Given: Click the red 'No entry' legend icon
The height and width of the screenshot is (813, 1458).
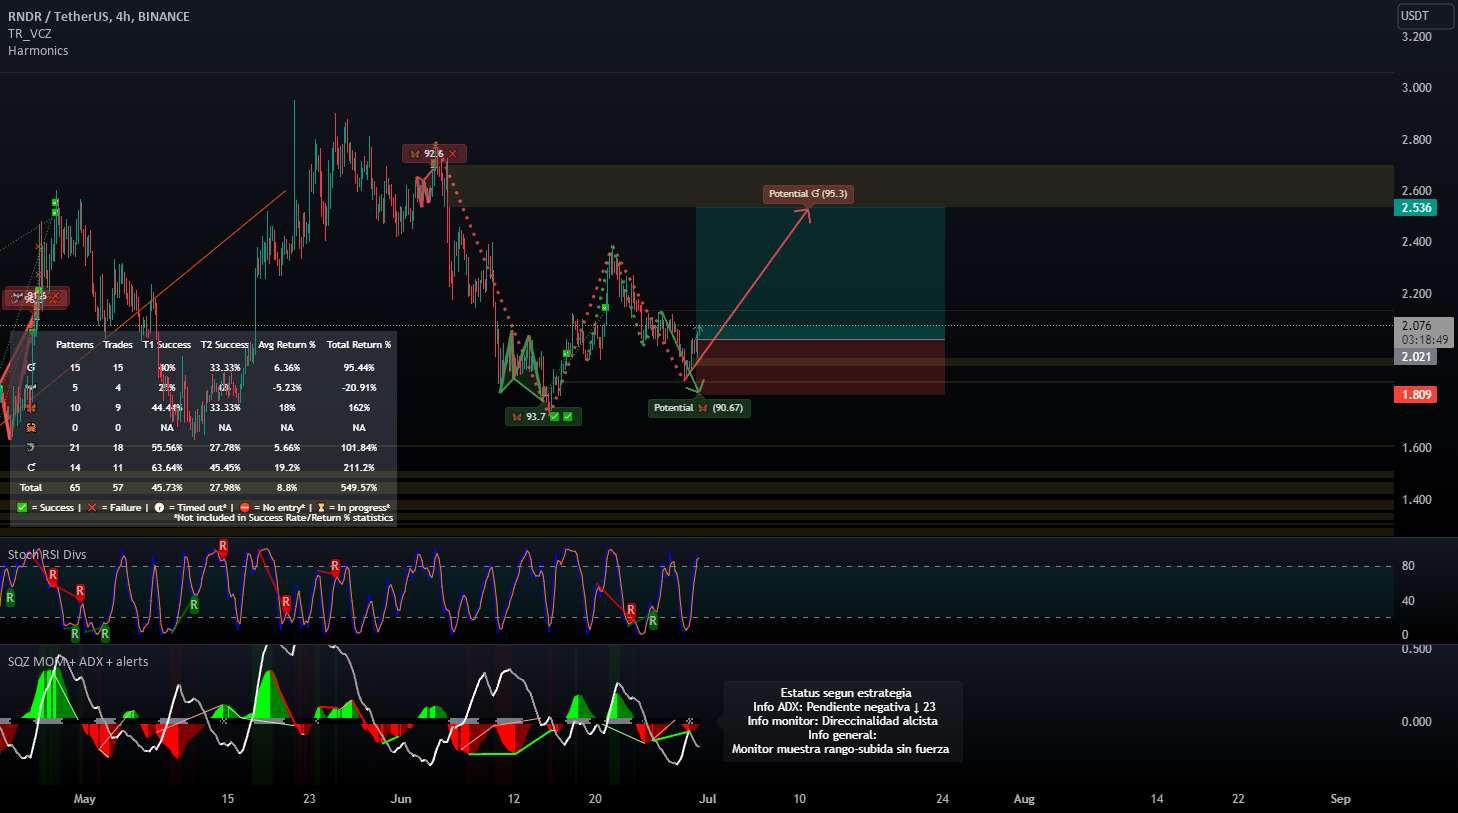Looking at the screenshot, I should coord(245,508).
